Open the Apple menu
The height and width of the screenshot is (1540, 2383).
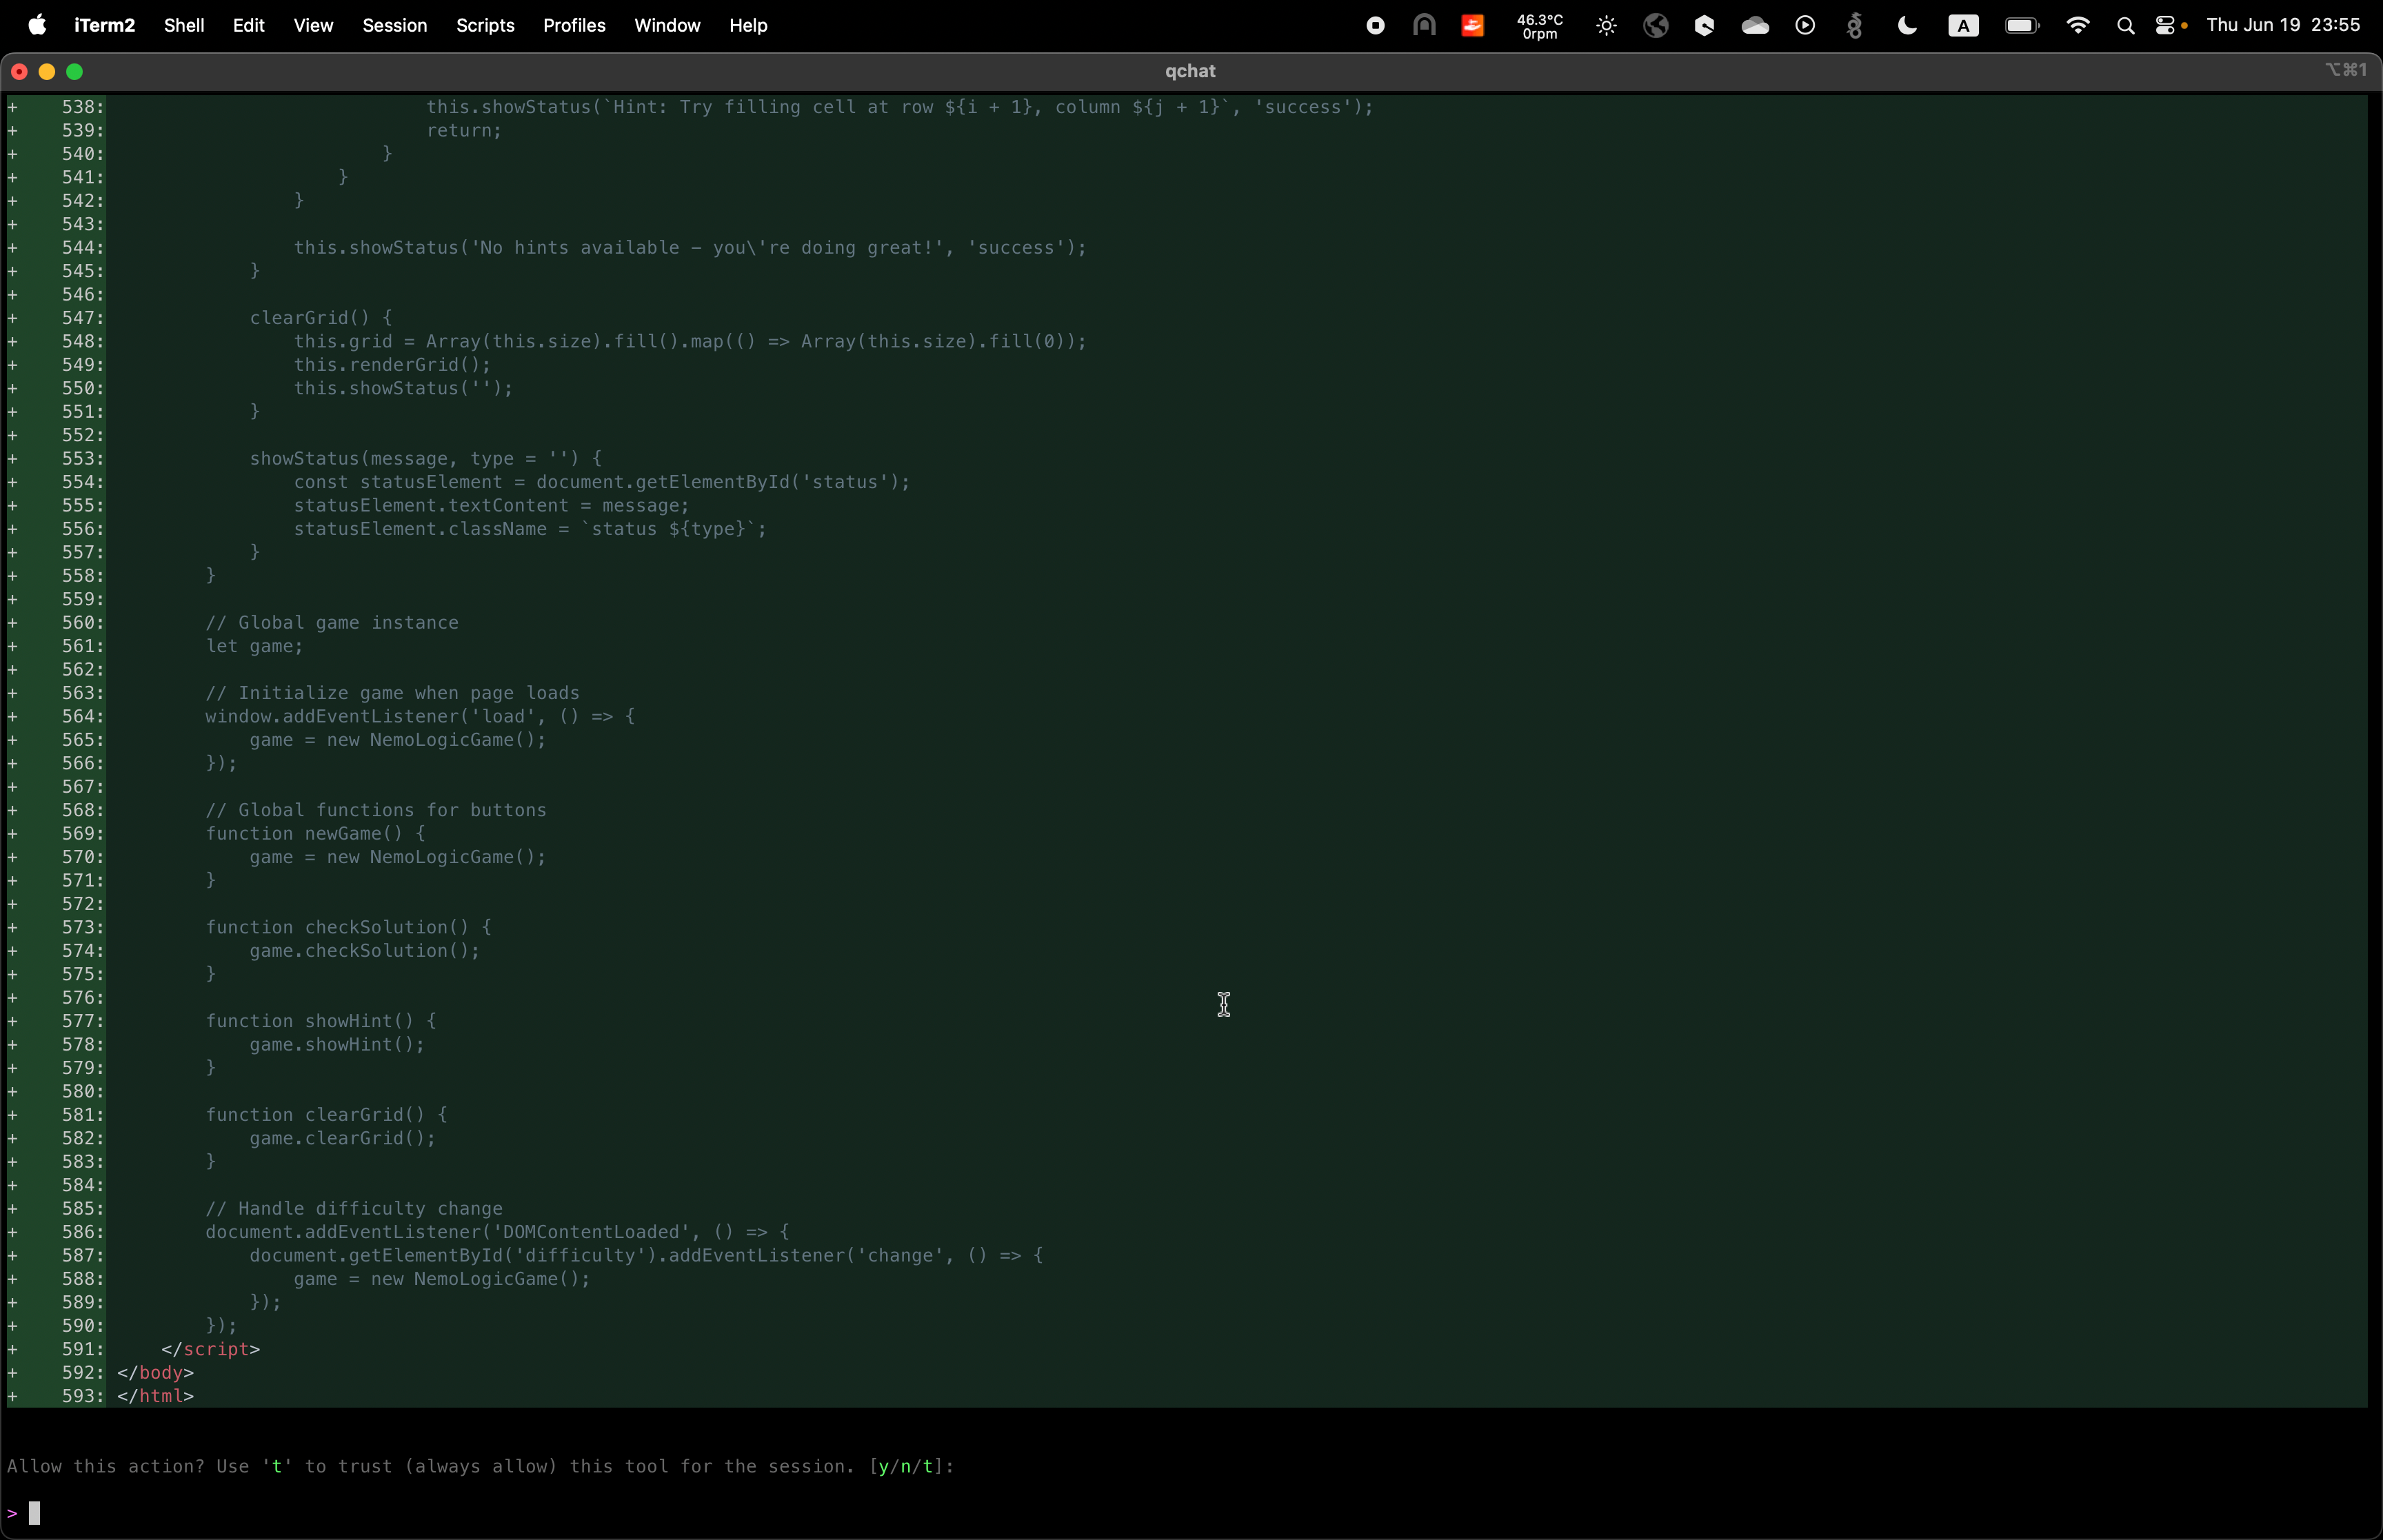pos(37,25)
